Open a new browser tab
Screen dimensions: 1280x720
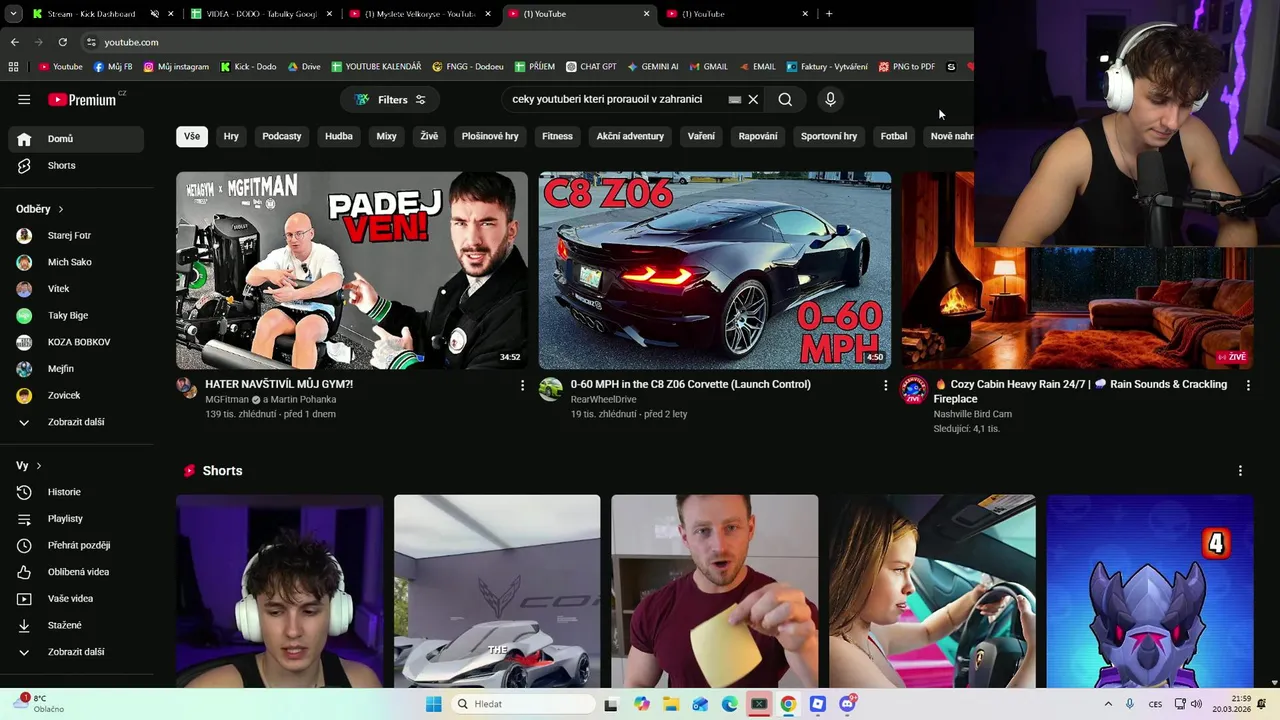tap(829, 14)
